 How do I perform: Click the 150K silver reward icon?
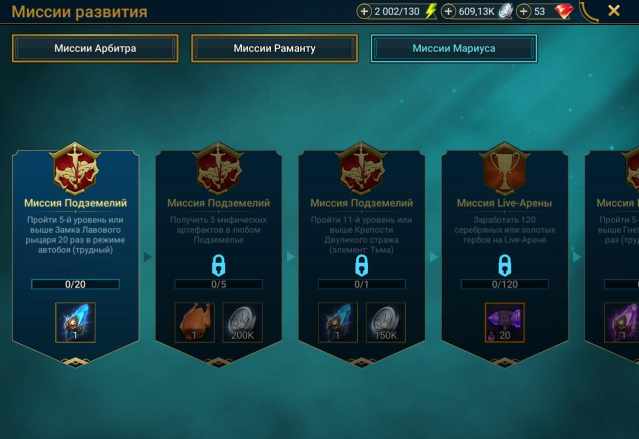386,322
